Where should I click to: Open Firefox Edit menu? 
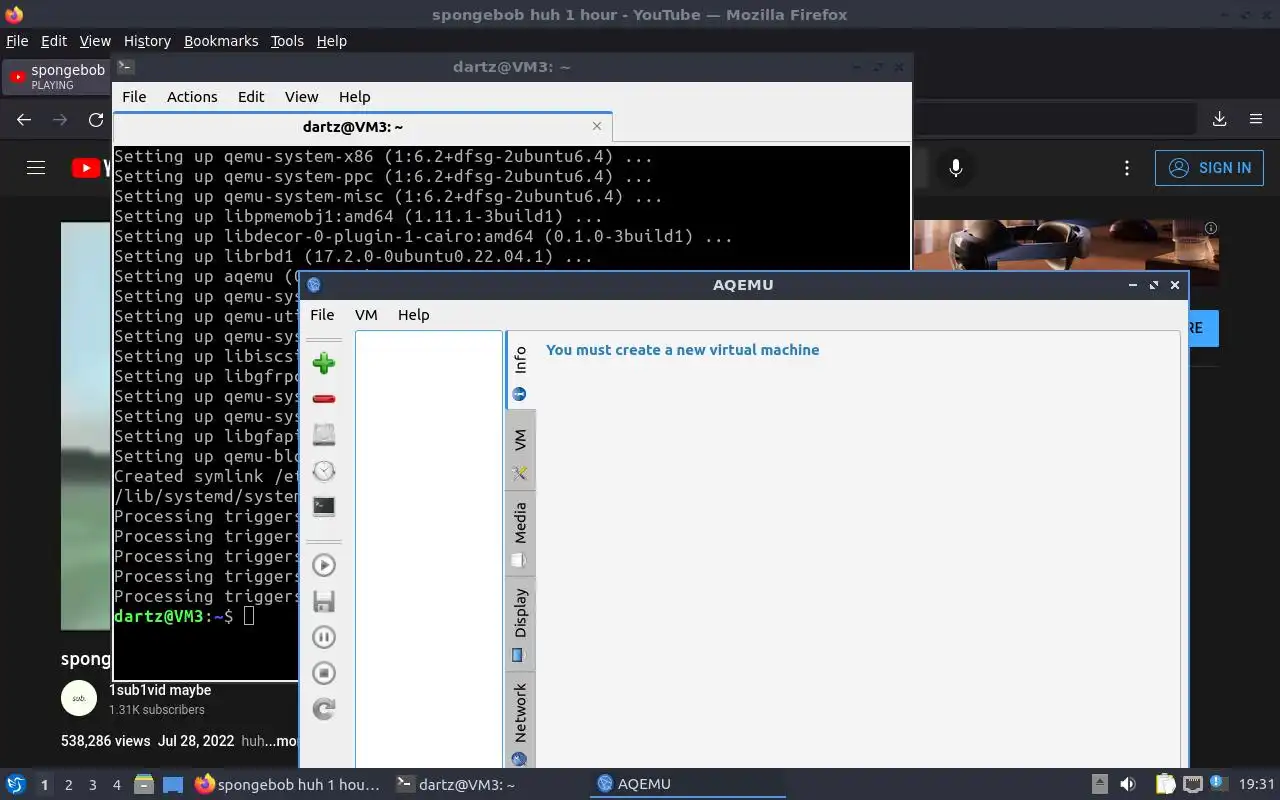(x=53, y=41)
